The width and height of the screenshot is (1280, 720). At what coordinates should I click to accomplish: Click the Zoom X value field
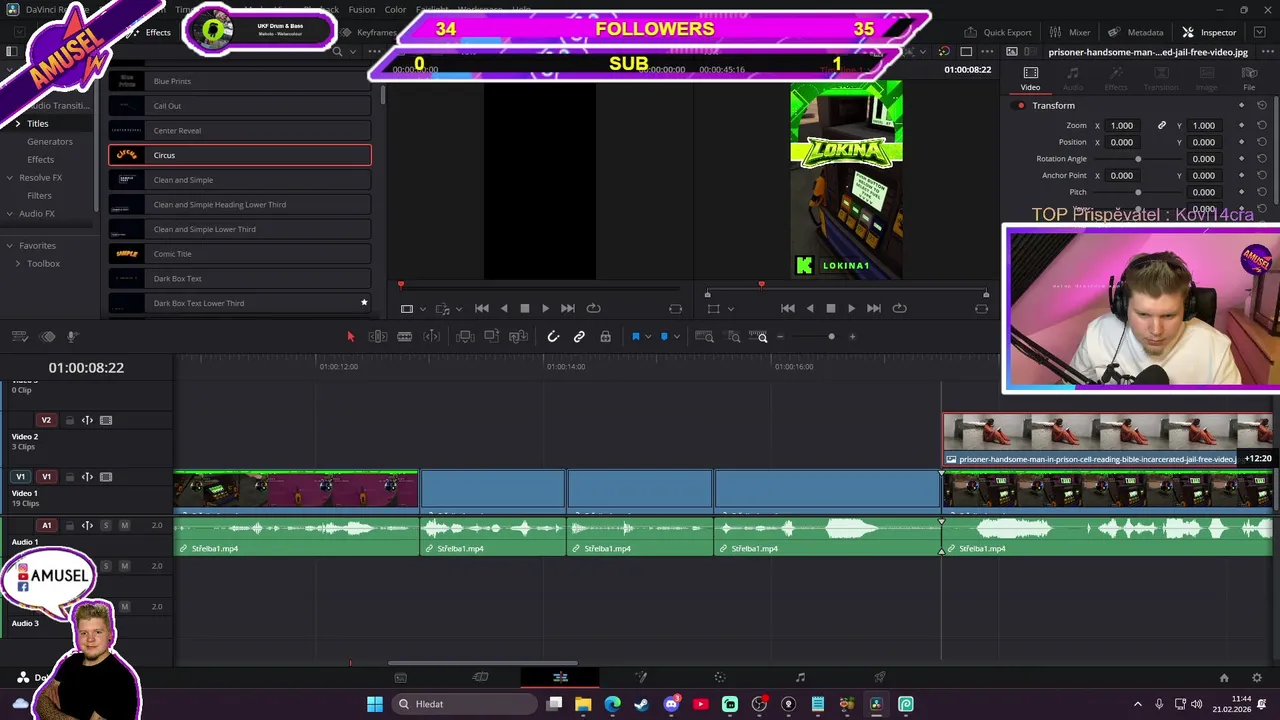pyautogui.click(x=1122, y=125)
